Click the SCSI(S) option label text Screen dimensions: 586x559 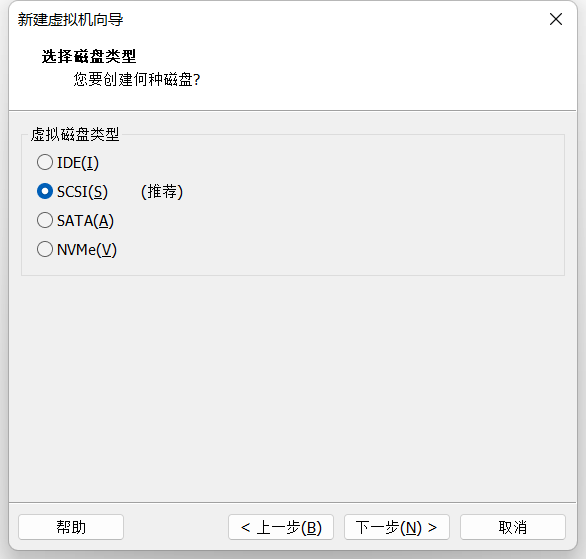click(82, 192)
